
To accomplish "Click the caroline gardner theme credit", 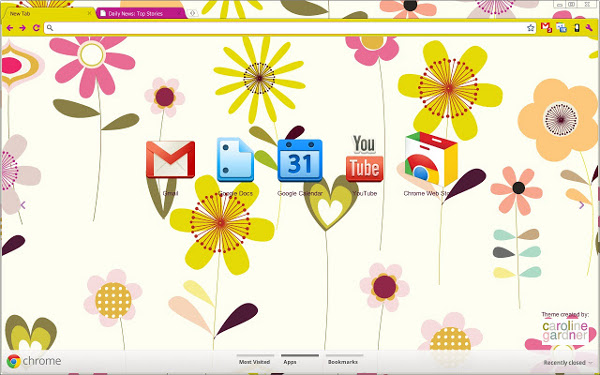I will pos(565,331).
